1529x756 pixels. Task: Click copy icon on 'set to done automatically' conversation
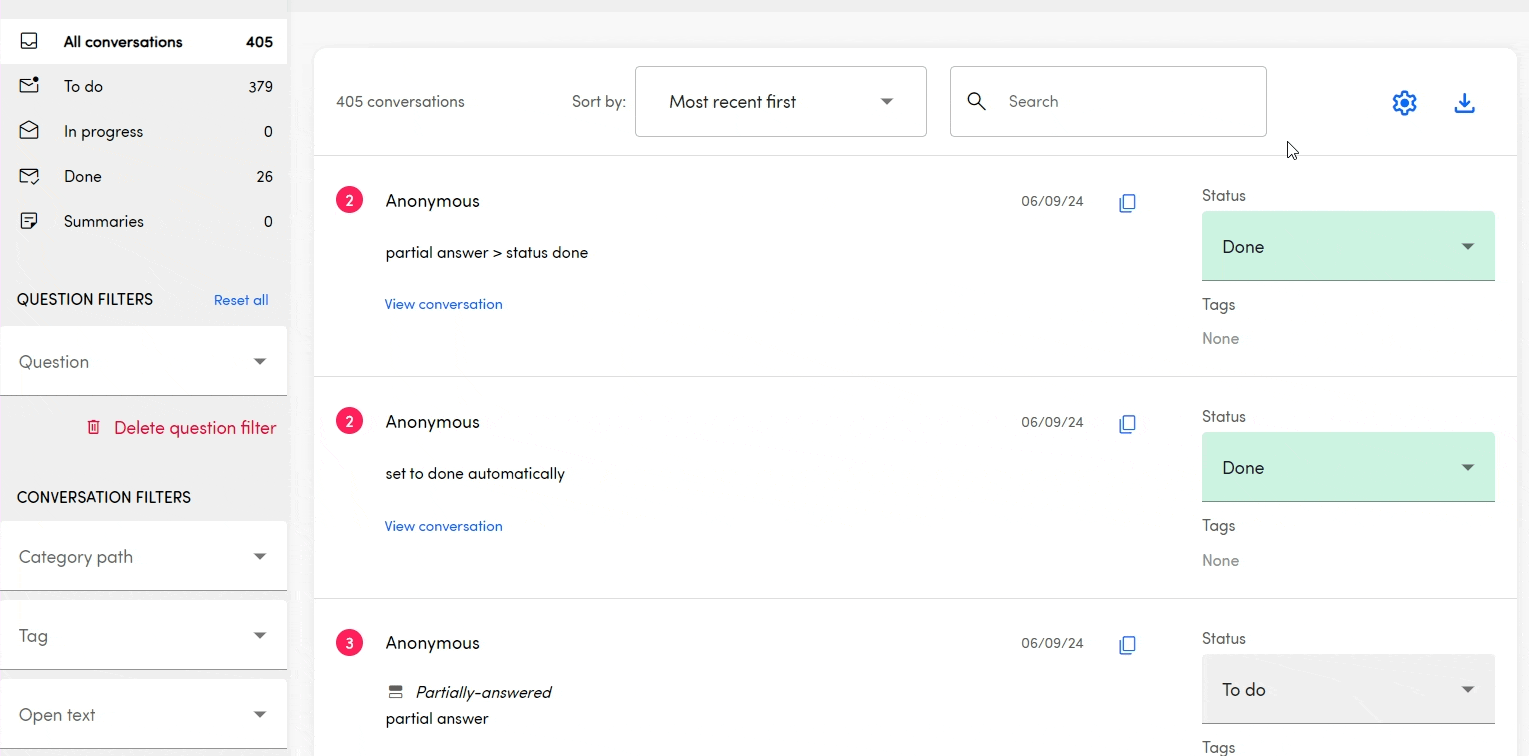click(1127, 424)
